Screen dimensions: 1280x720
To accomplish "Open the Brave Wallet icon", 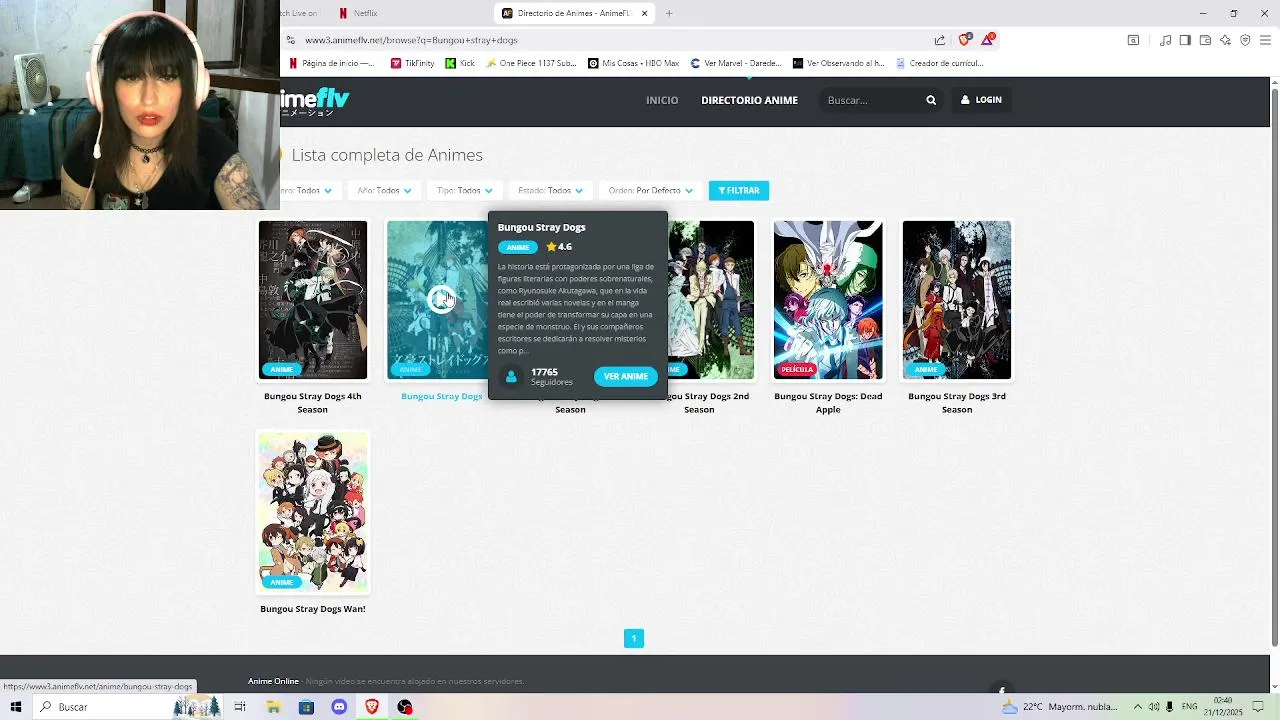I will [1205, 40].
